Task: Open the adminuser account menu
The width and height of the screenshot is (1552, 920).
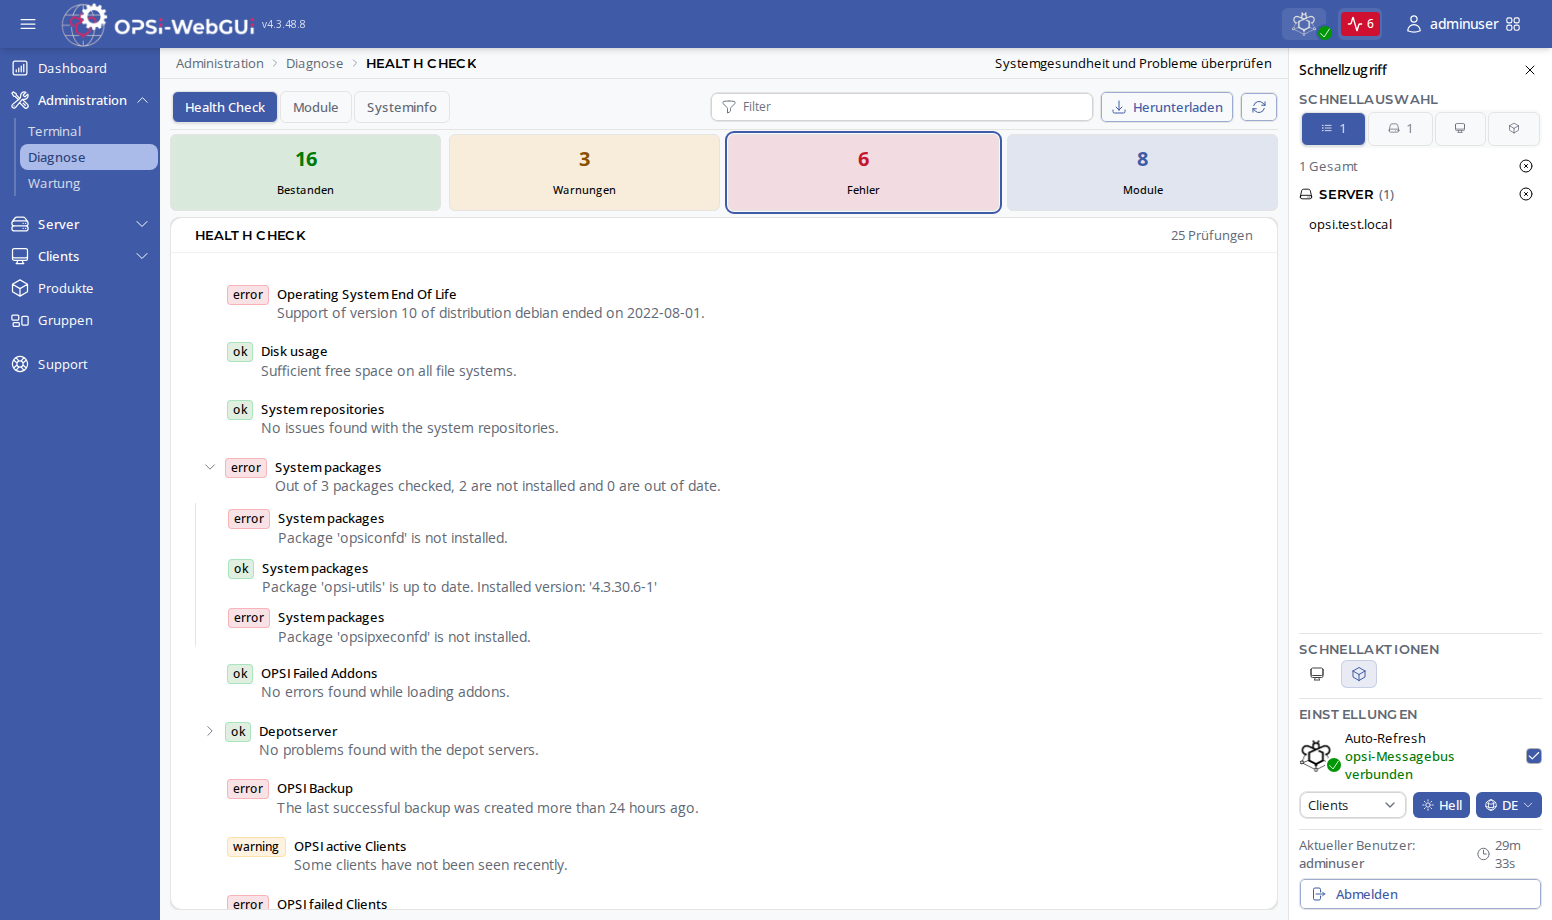Action: point(1452,24)
